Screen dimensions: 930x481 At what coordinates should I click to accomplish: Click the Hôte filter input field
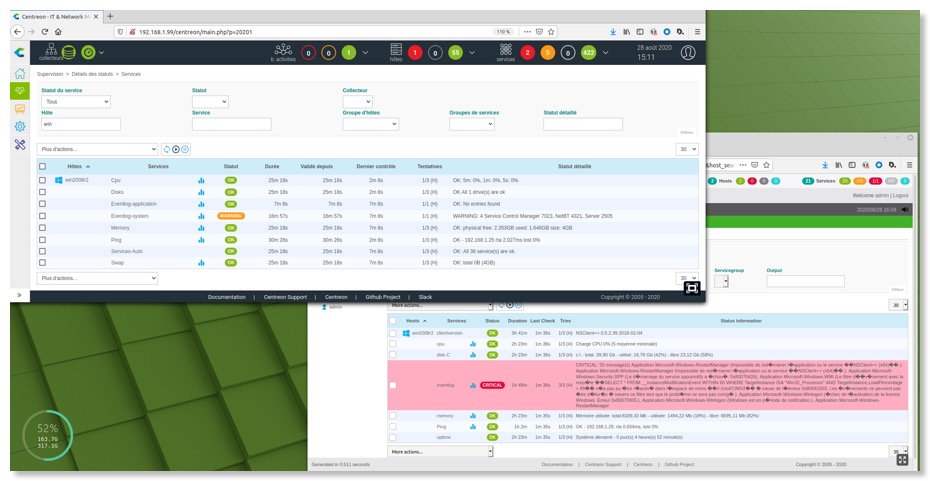coord(80,124)
